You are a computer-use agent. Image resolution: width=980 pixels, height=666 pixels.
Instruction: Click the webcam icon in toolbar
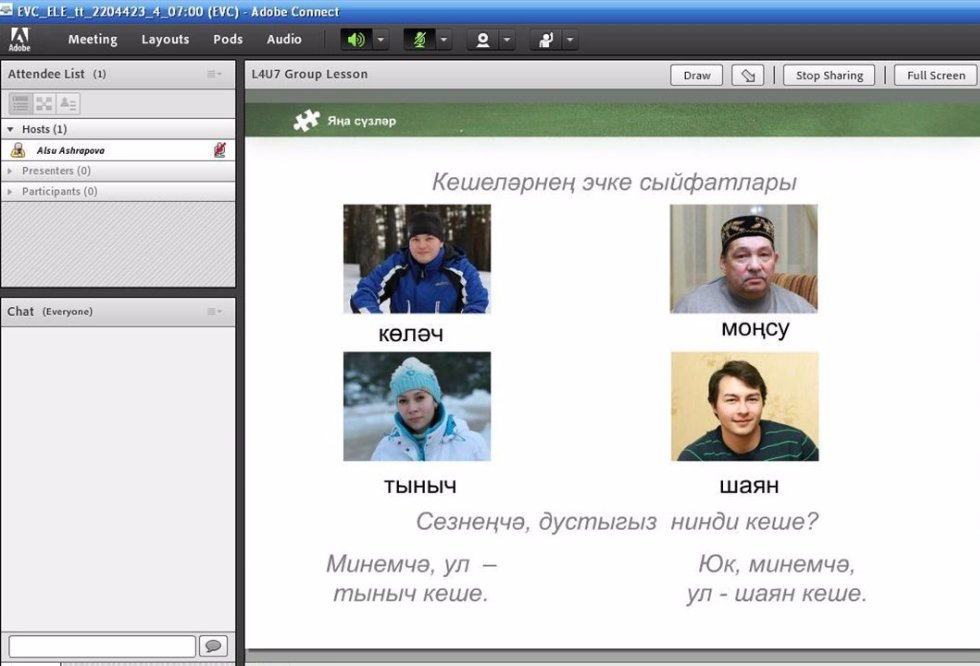click(x=484, y=40)
